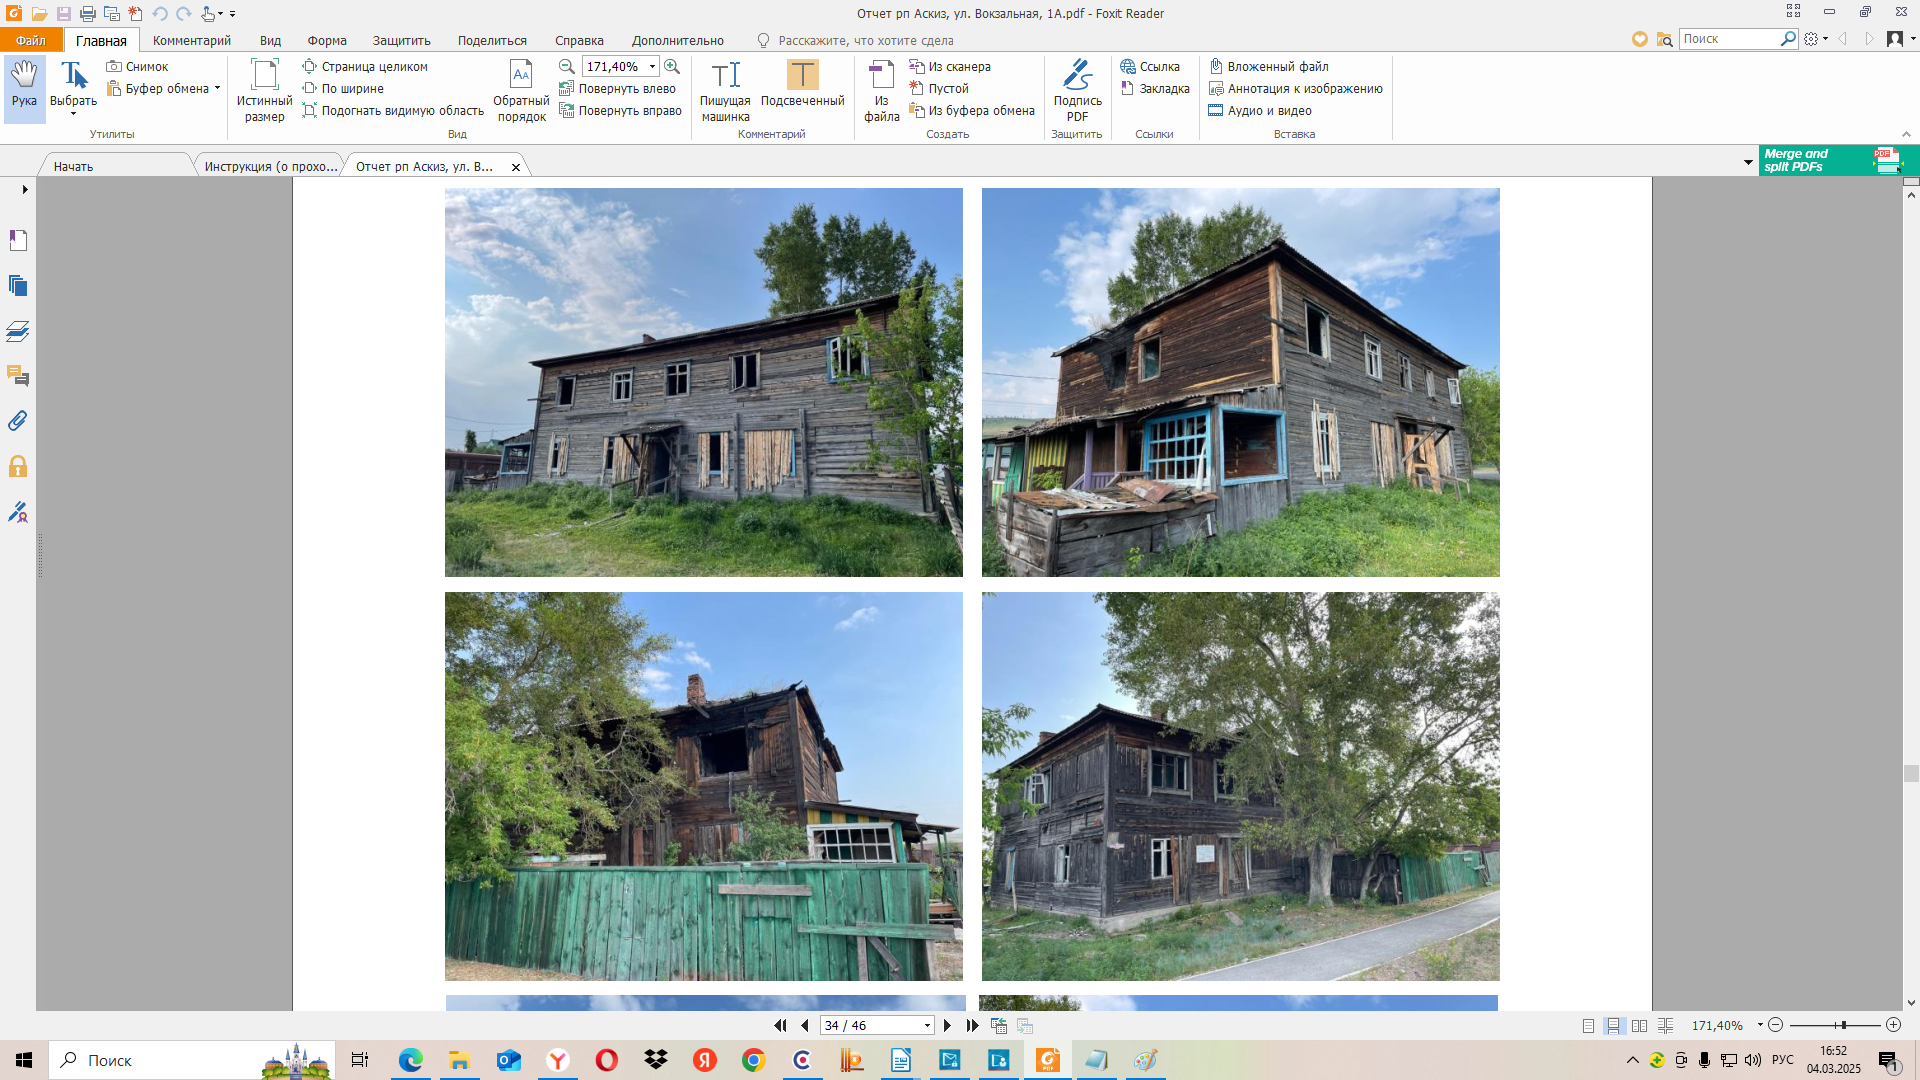
Task: Go to the previous page
Action: click(805, 1026)
